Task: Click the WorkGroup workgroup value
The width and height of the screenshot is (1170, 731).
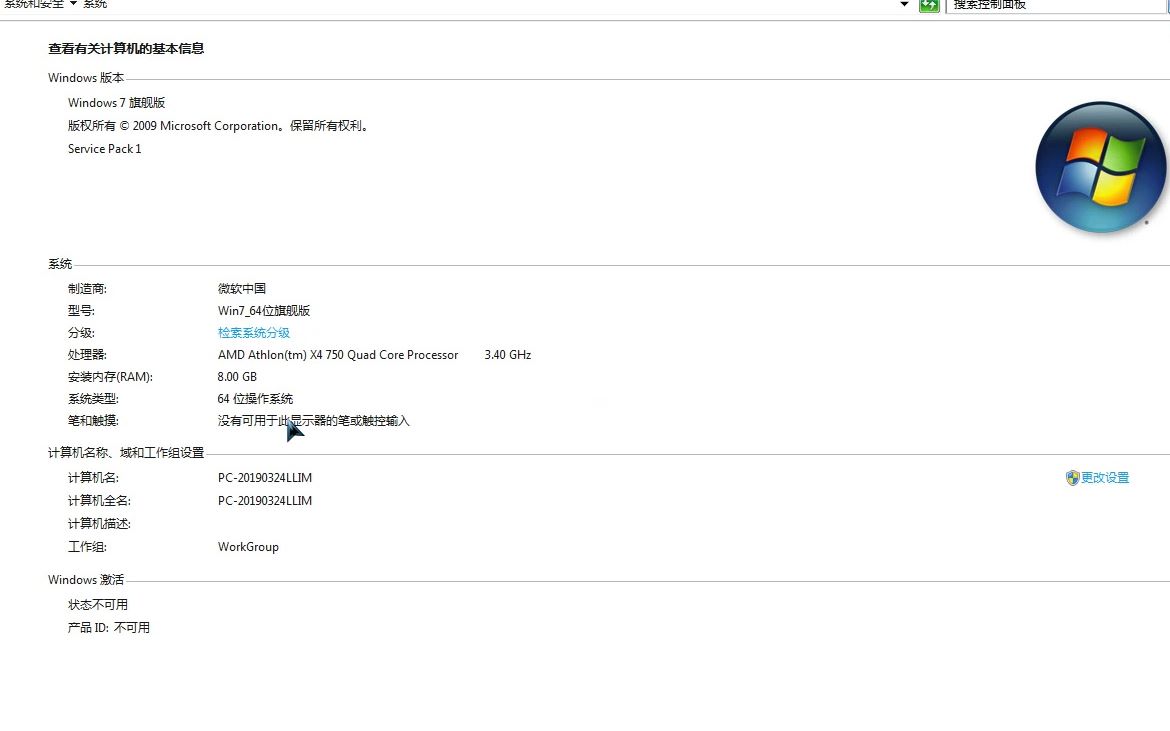Action: pos(247,546)
